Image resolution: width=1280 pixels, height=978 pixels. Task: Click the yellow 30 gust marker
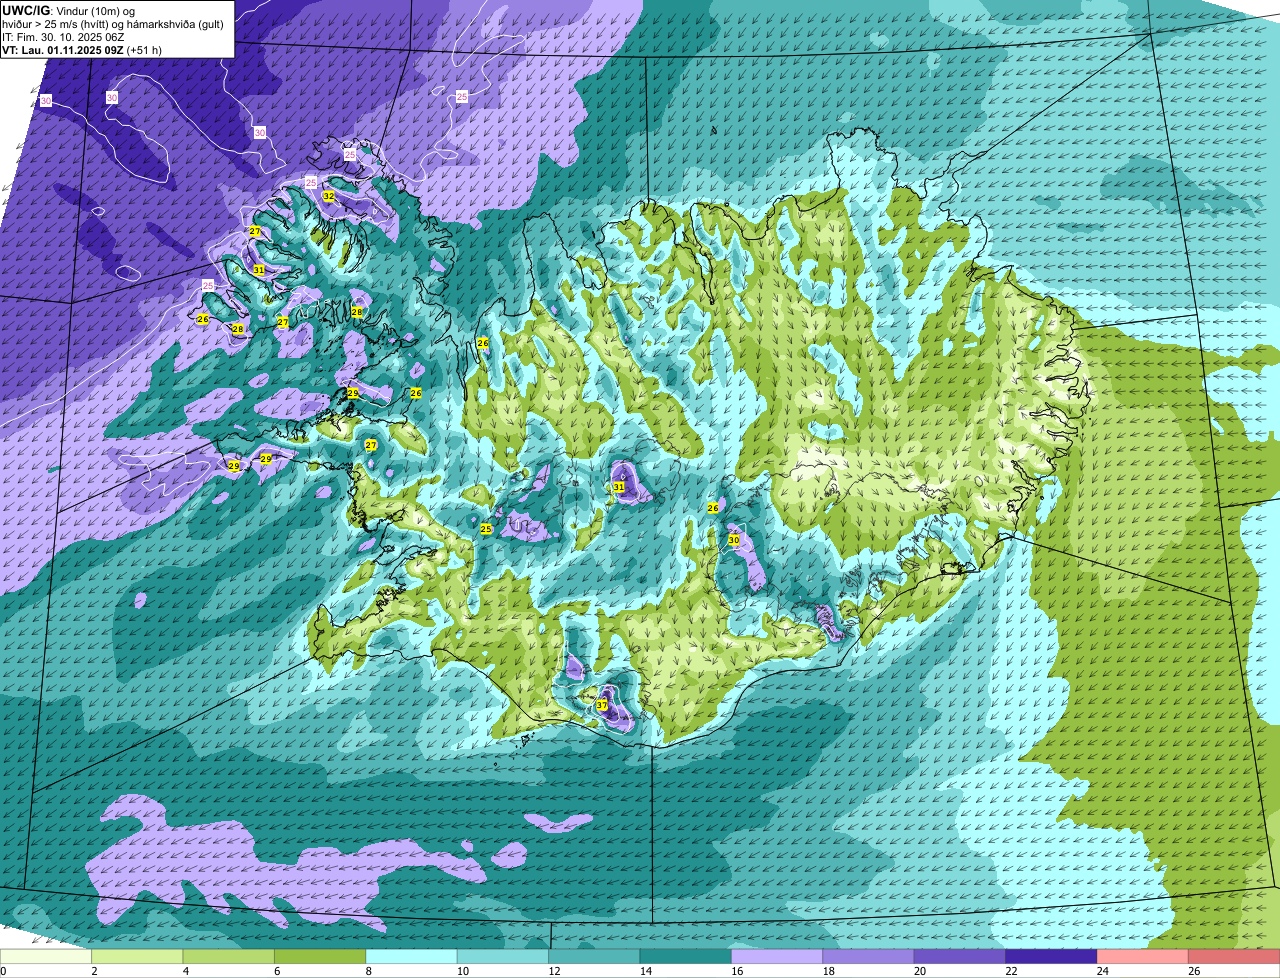click(734, 540)
